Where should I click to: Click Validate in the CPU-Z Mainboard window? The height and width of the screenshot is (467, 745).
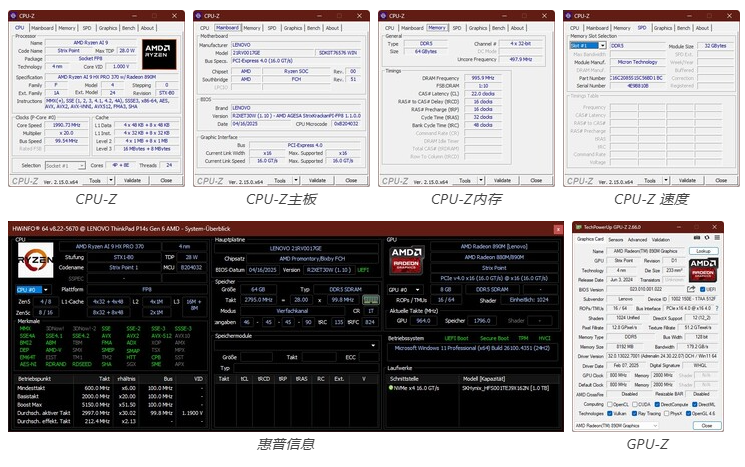[x=318, y=181]
